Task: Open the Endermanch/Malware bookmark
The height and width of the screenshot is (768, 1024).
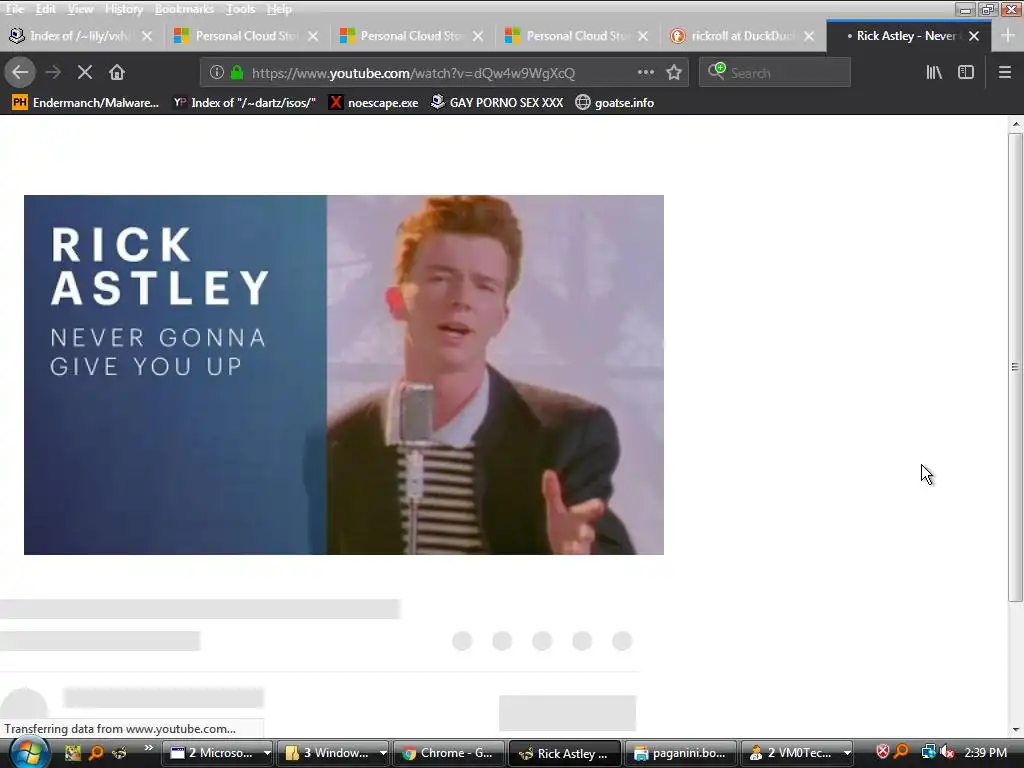Action: click(86, 103)
